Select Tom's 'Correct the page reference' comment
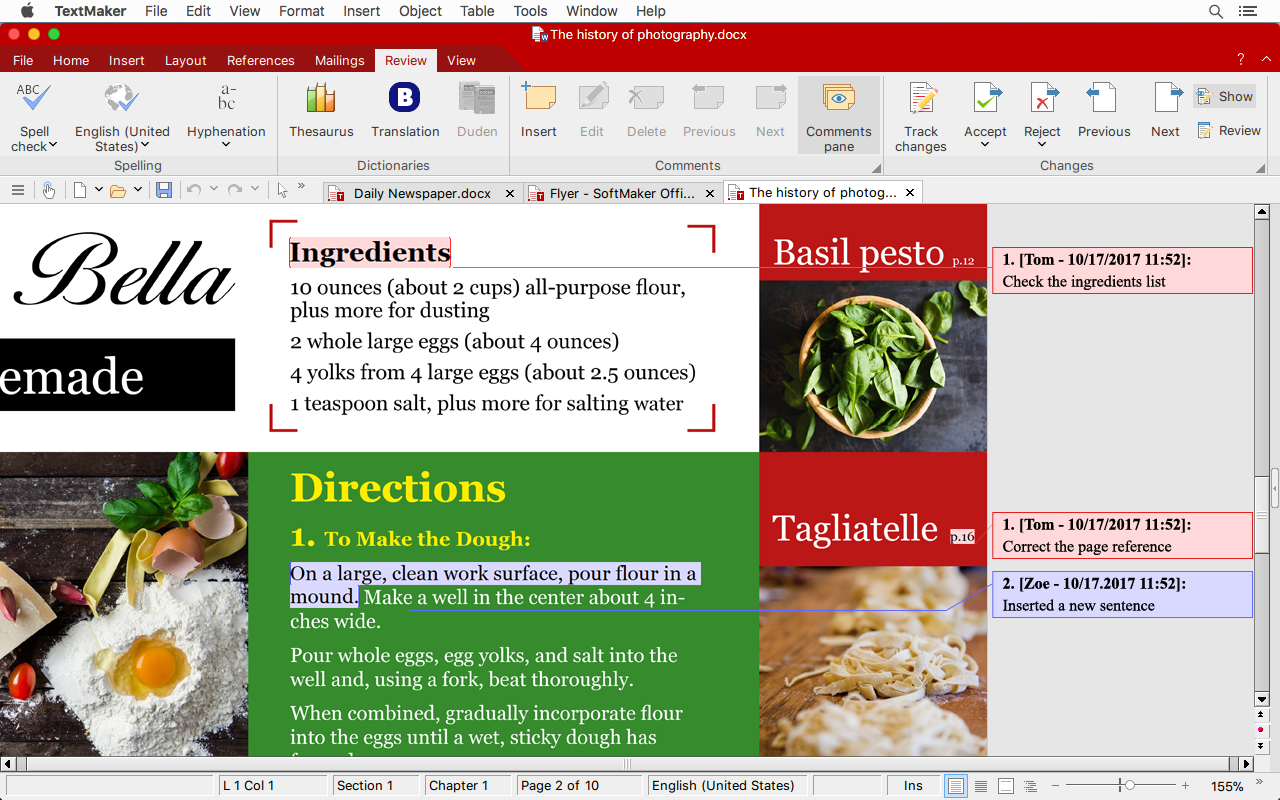 (x=1122, y=535)
